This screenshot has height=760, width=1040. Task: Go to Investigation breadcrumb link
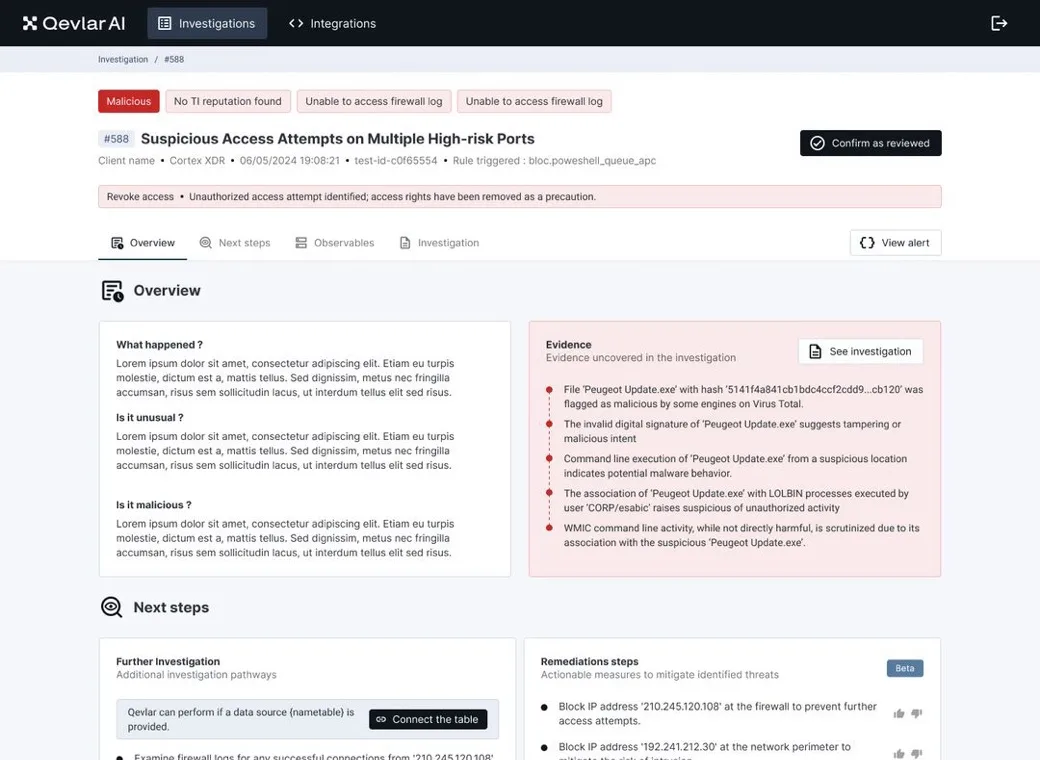(x=123, y=59)
